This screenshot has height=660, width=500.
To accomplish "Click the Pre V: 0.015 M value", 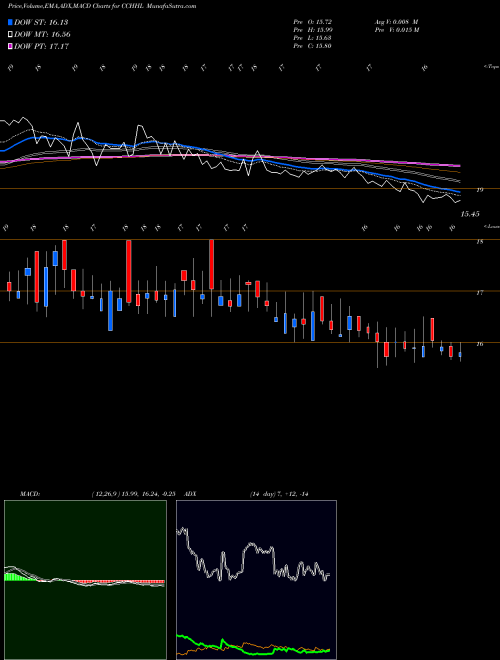I will point(396,30).
